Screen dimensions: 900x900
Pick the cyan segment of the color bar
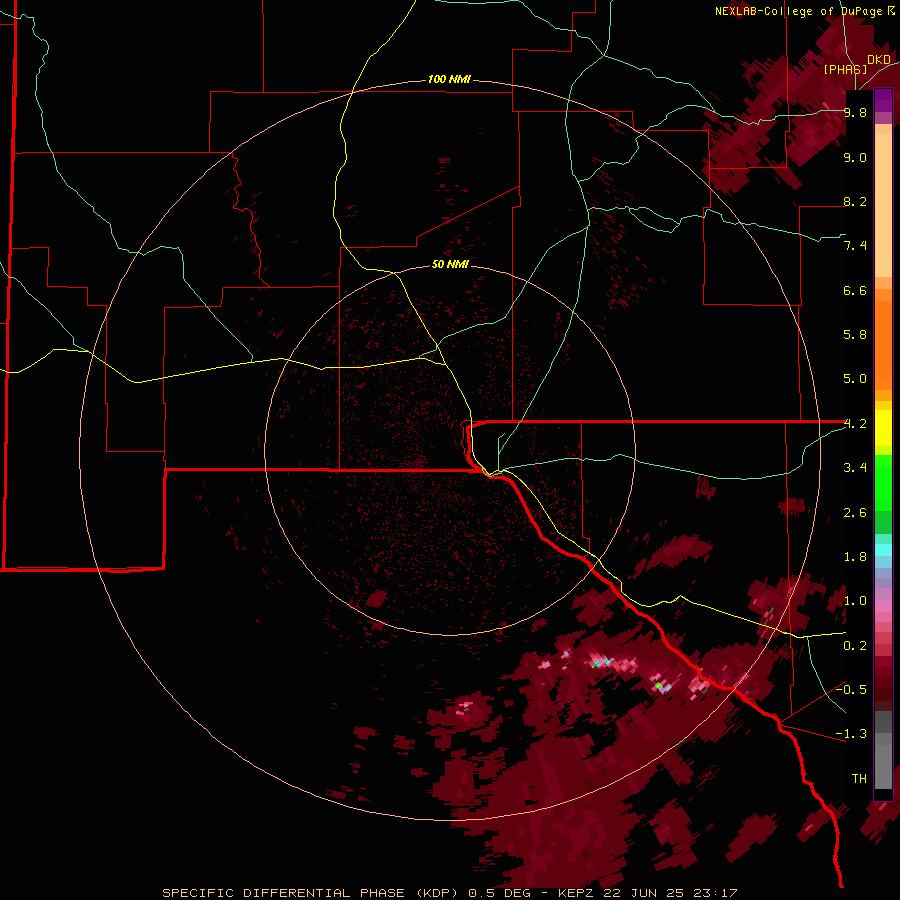883,550
